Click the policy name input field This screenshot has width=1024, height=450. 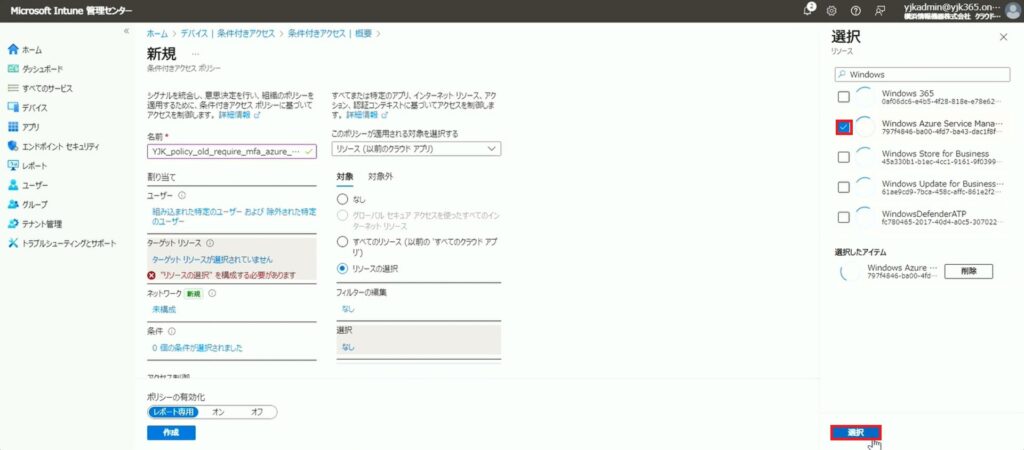pyautogui.click(x=232, y=152)
